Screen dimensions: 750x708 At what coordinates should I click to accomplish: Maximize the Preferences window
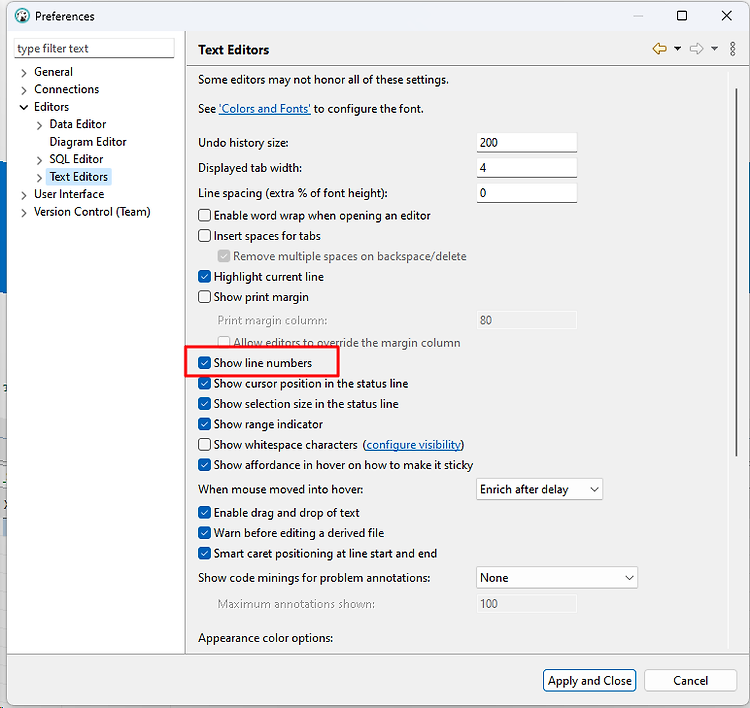click(x=682, y=16)
